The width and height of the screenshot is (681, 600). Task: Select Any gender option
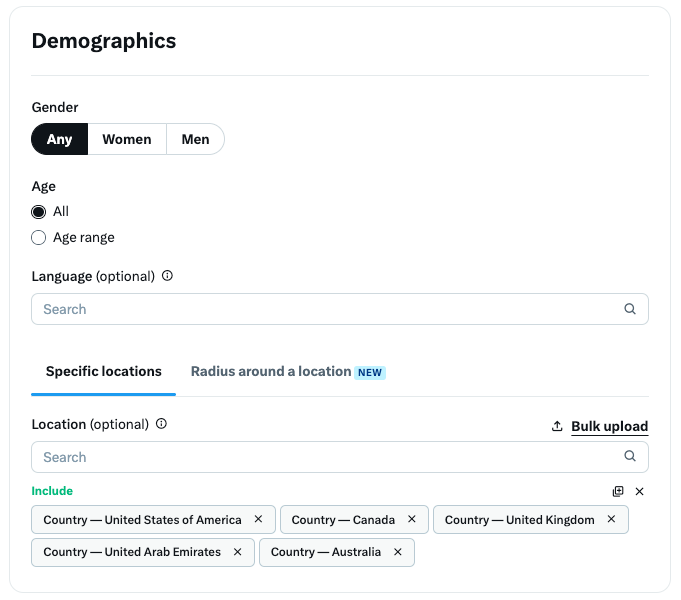(x=60, y=139)
